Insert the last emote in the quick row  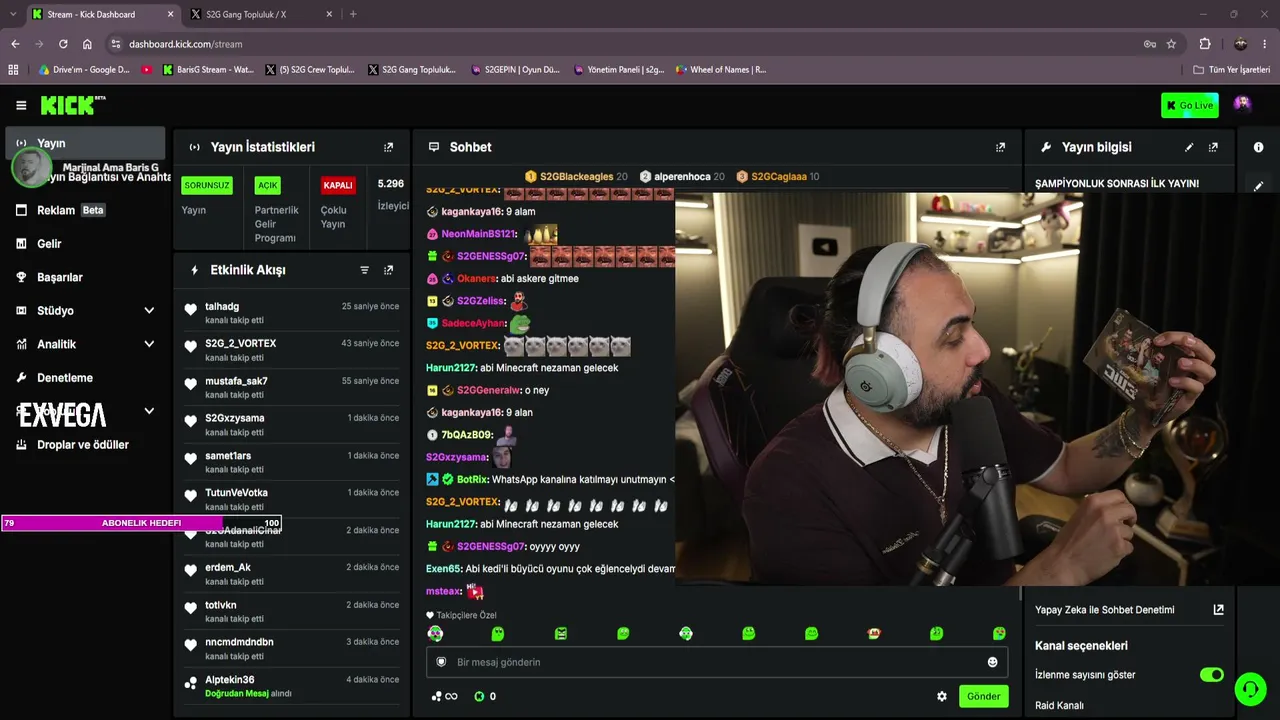[x=999, y=633]
